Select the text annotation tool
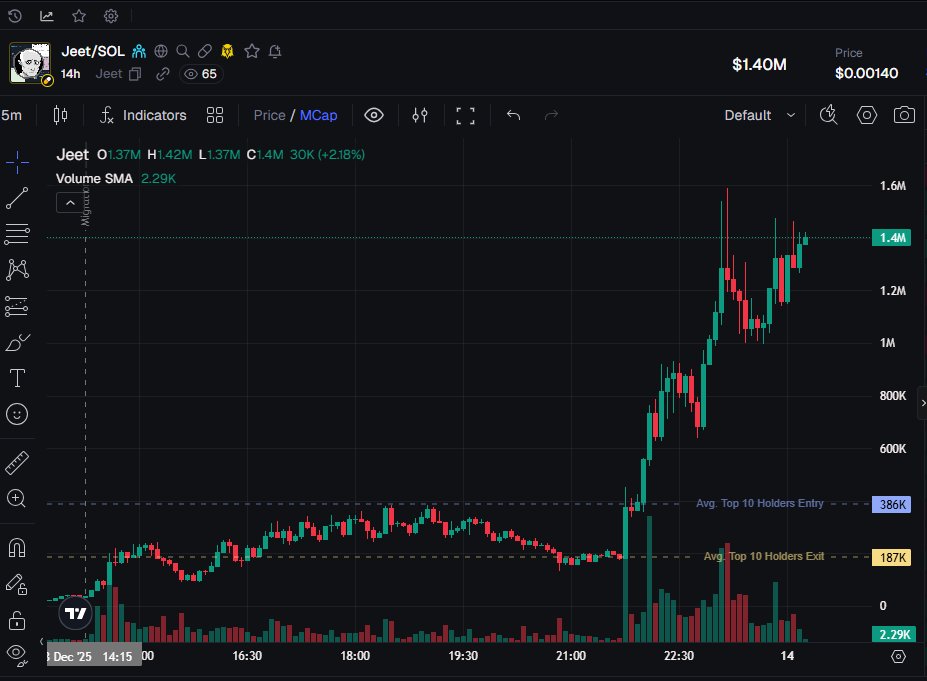This screenshot has width=927, height=681. tap(16, 377)
